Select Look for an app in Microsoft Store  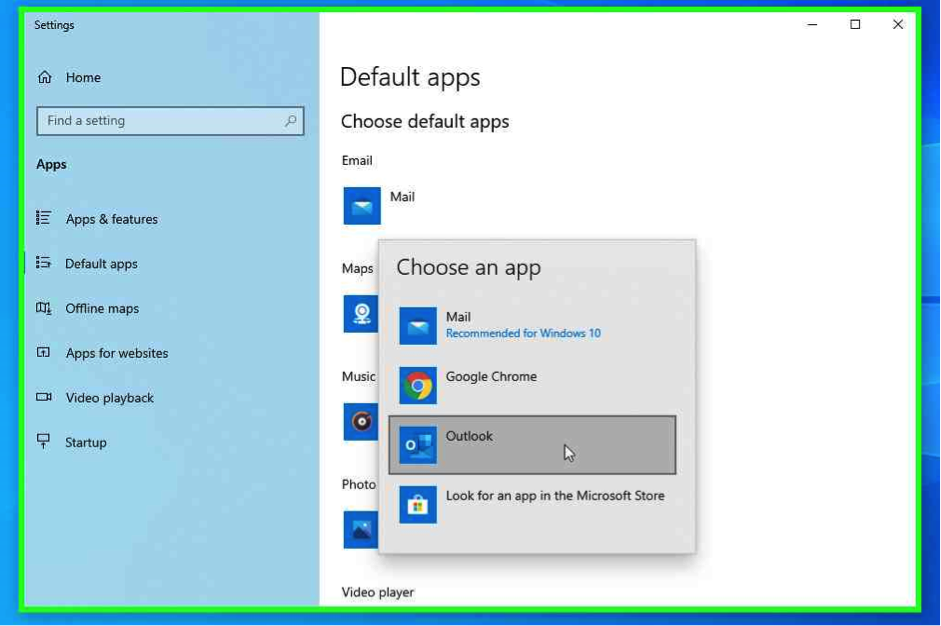[x=554, y=496]
